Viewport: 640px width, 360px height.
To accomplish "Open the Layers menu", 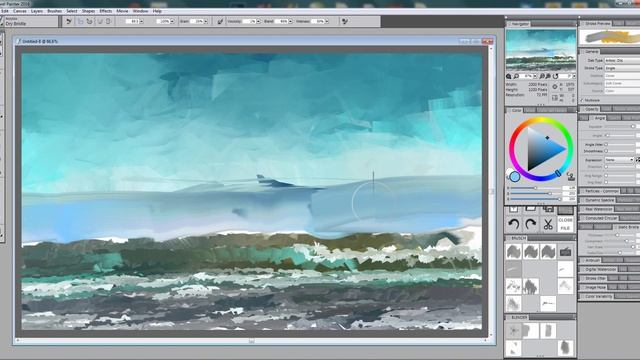I will coord(37,11).
